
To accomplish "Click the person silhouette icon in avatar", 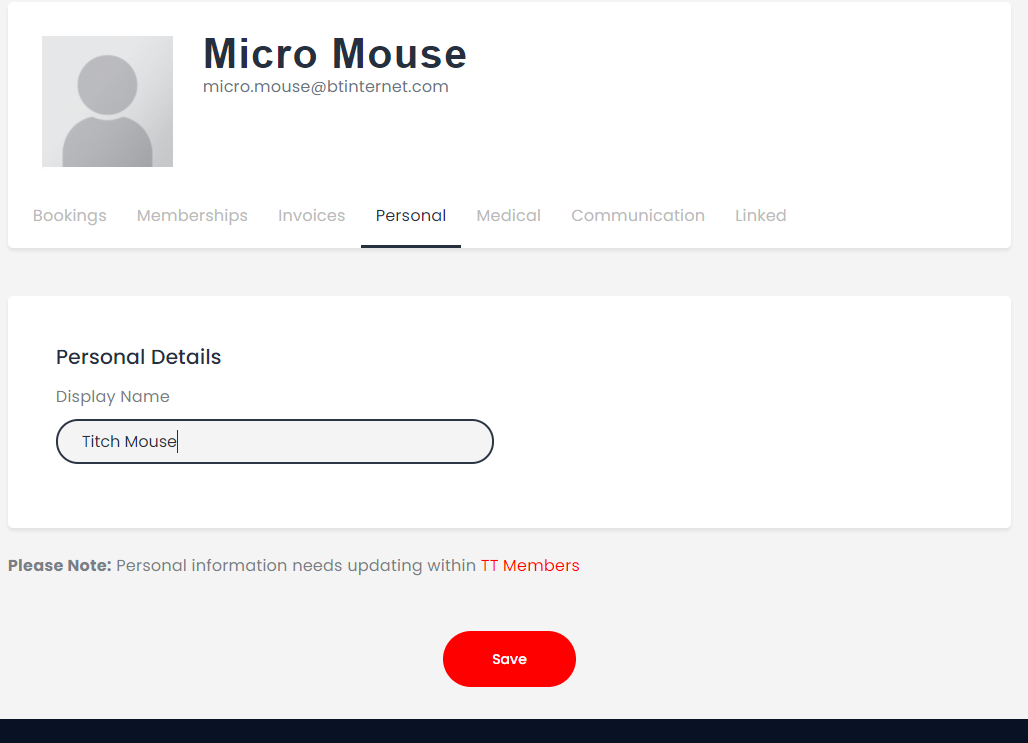I will [107, 101].
